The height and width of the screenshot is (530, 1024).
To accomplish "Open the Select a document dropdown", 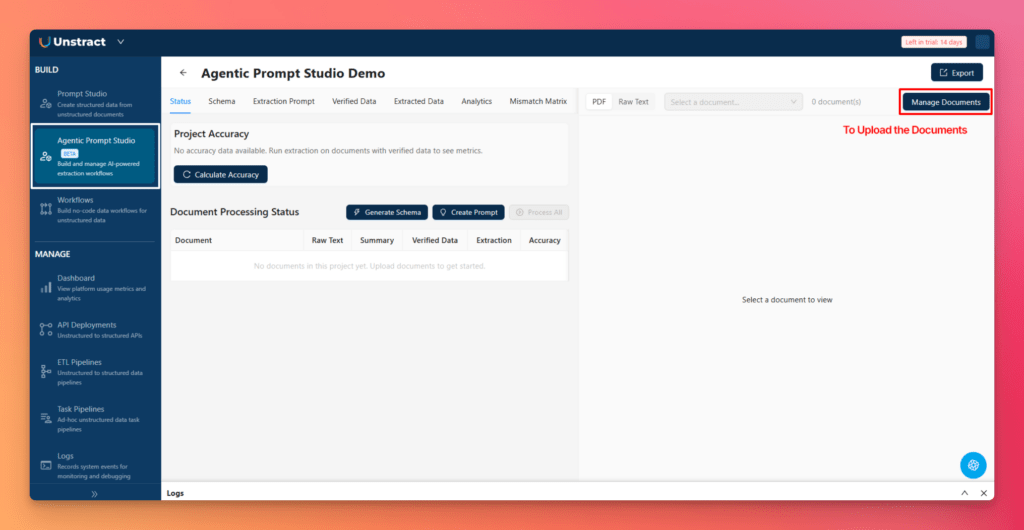I will click(x=733, y=102).
